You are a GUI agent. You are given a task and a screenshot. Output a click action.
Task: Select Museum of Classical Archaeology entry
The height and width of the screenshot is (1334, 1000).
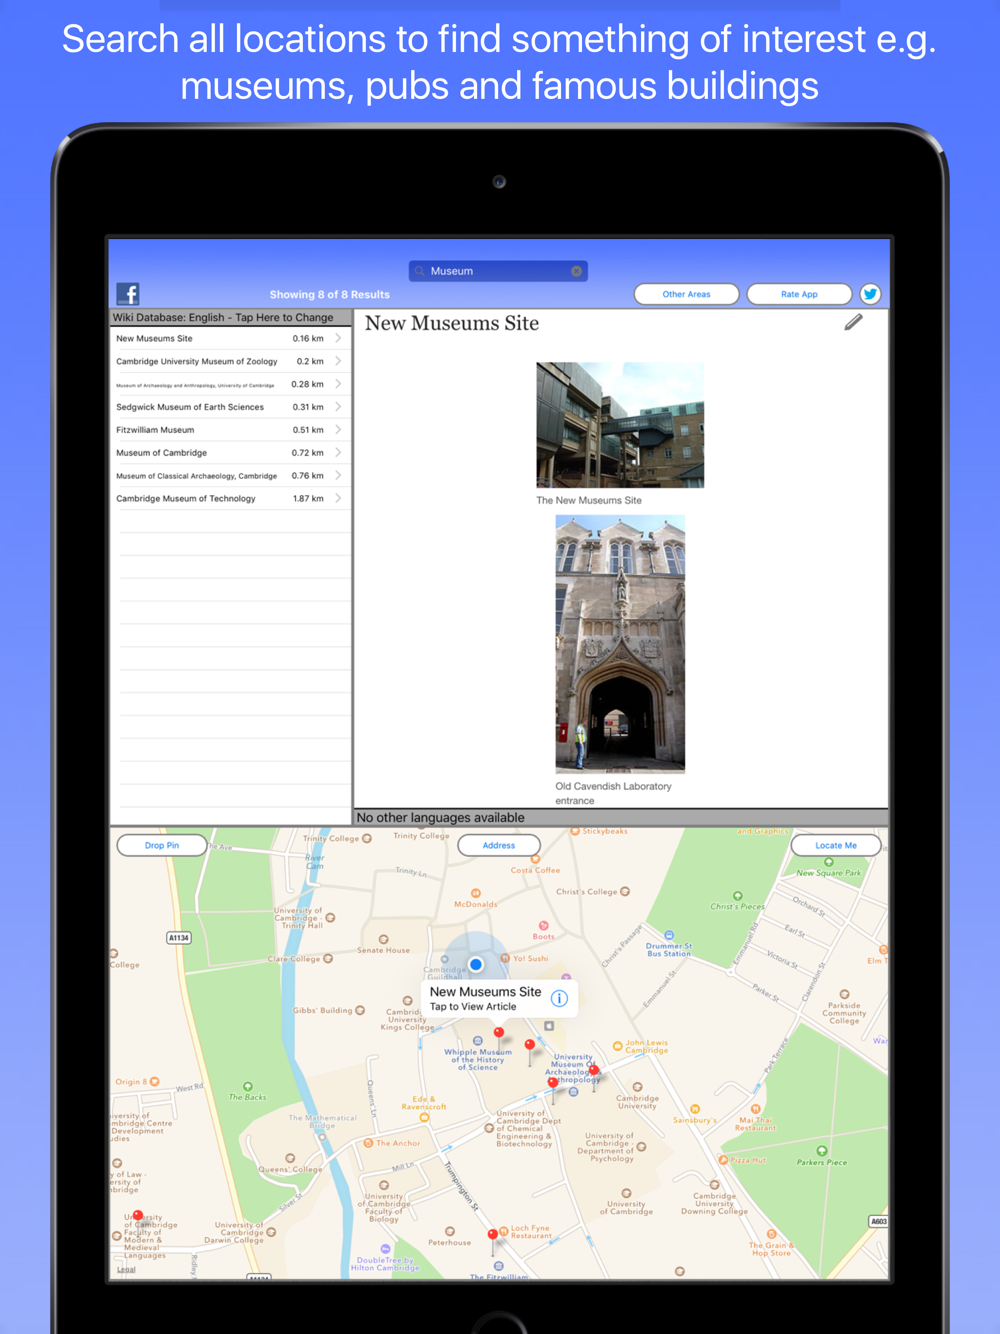pos(230,476)
